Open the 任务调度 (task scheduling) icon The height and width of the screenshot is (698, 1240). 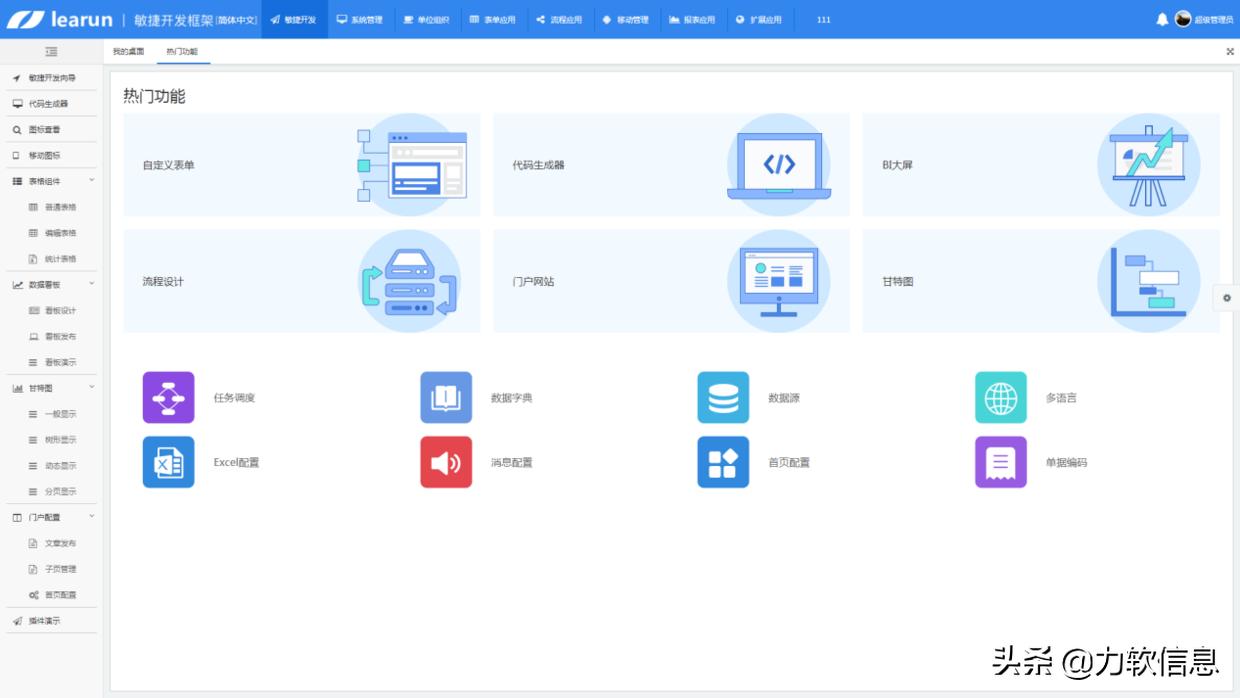[x=167, y=397]
